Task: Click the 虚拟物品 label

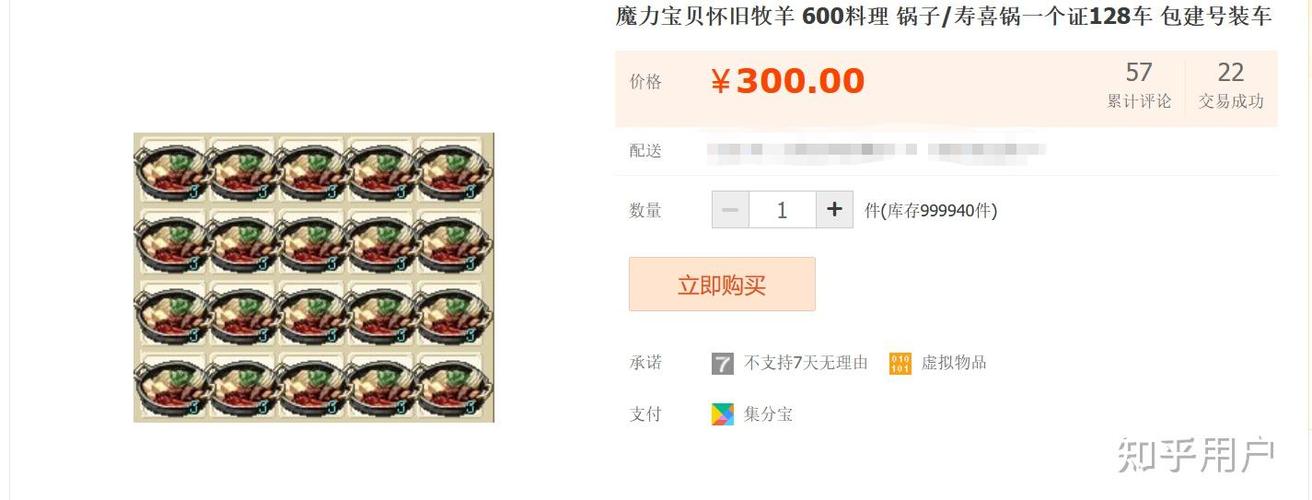Action: pyautogui.click(x=954, y=362)
